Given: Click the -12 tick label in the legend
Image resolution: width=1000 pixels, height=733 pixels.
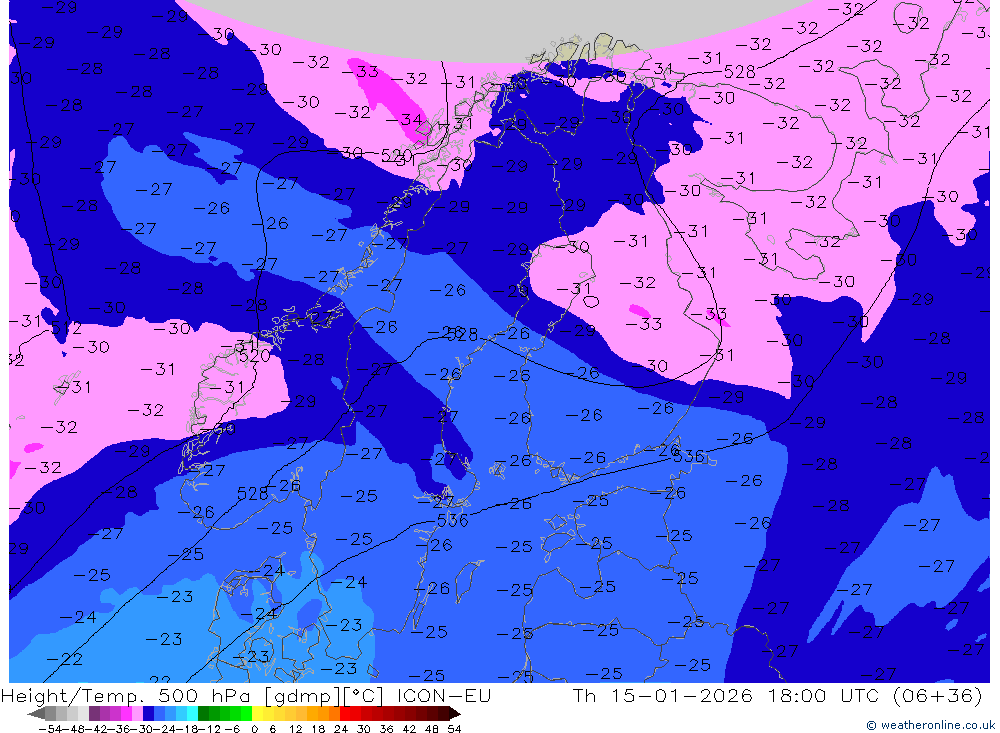Looking at the screenshot, I should point(210,729).
